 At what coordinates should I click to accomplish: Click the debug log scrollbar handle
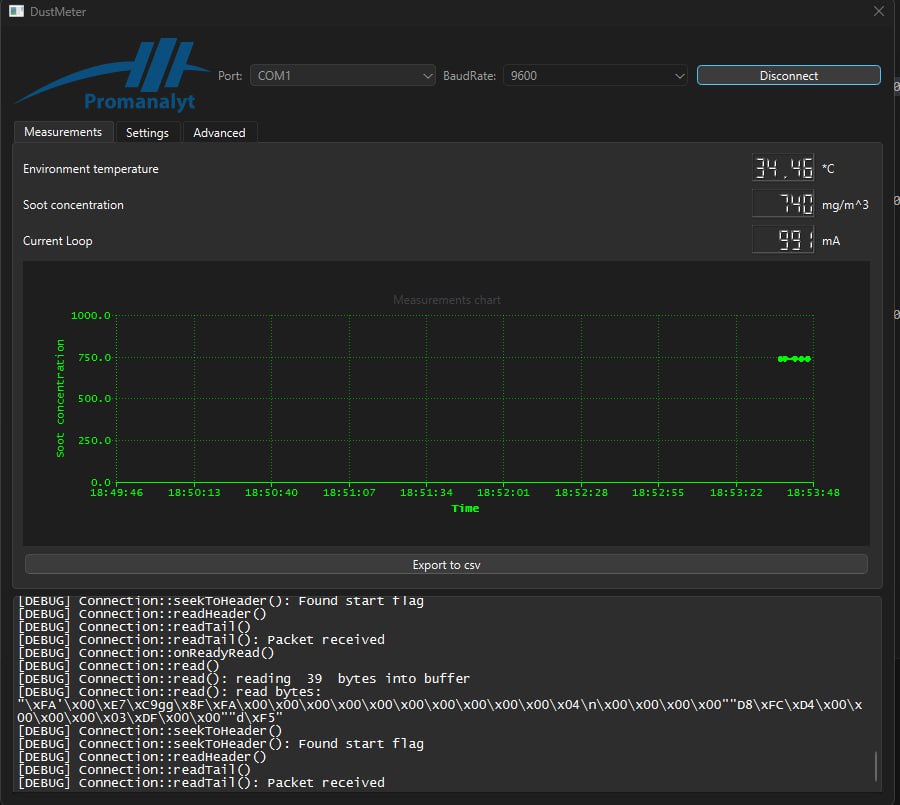pyautogui.click(x=875, y=766)
